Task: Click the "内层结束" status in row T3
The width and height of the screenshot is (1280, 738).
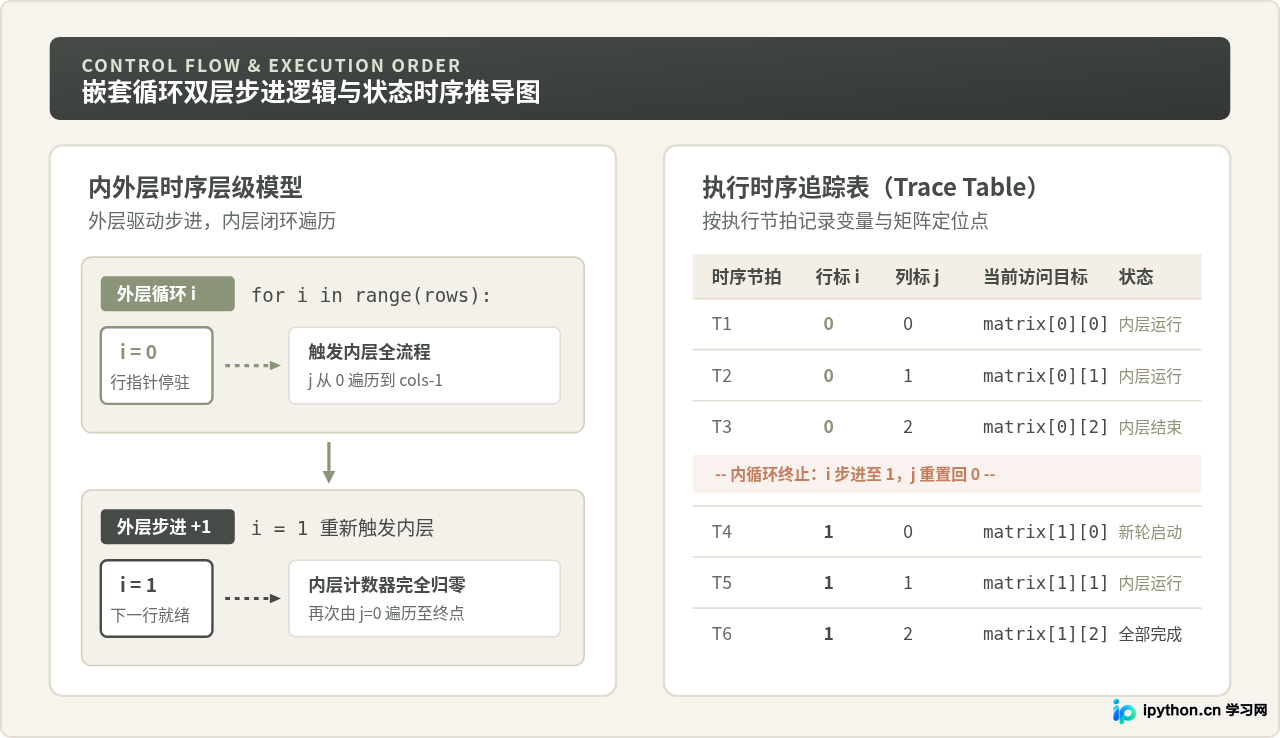Action: click(x=1150, y=427)
